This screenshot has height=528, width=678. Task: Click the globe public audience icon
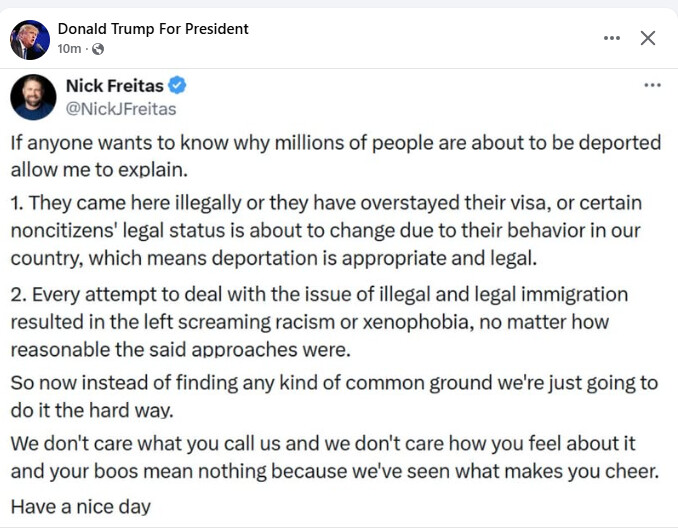[98, 49]
